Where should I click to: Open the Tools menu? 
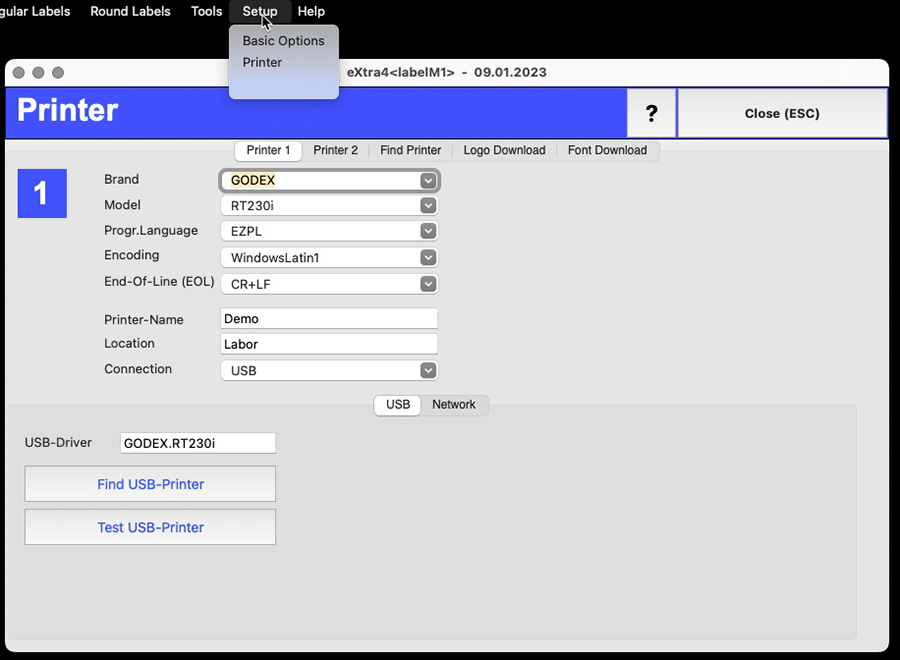click(206, 11)
